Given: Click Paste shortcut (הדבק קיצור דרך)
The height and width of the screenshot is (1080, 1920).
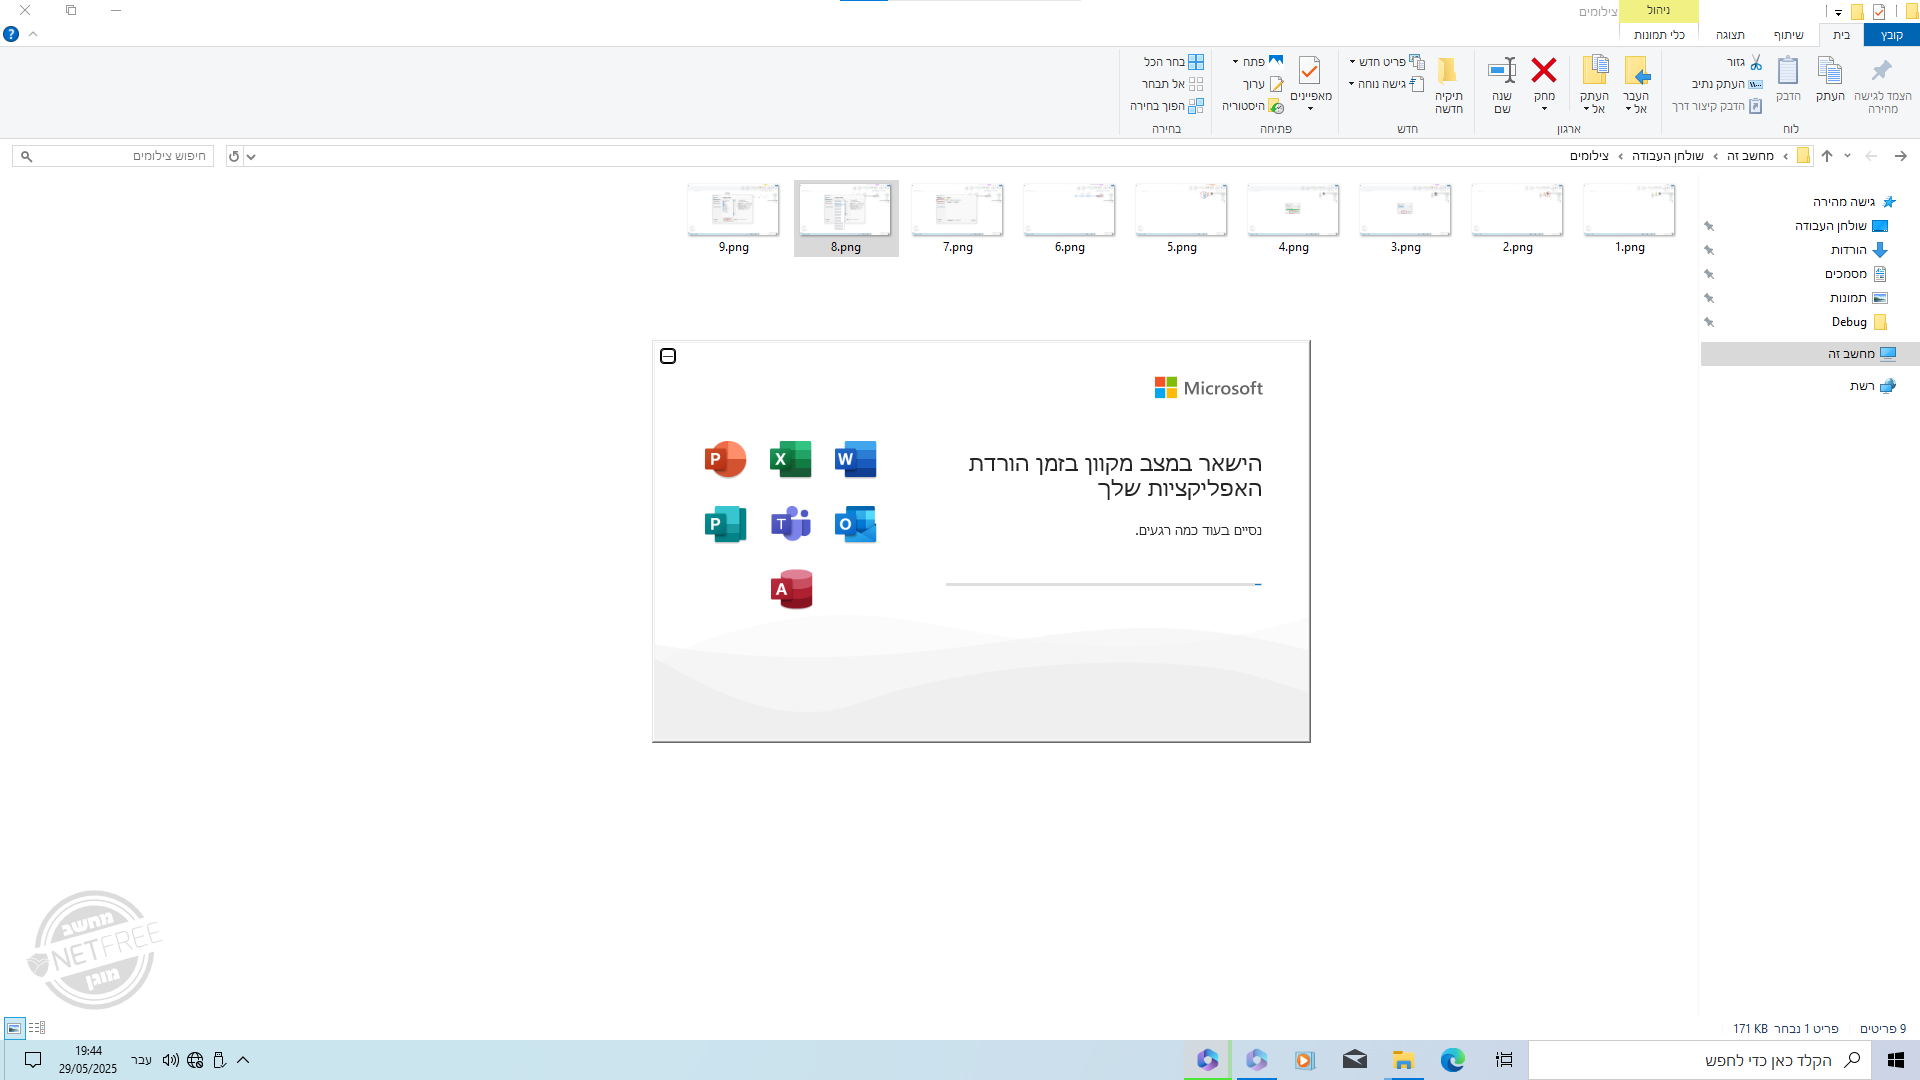Looking at the screenshot, I should [1717, 106].
